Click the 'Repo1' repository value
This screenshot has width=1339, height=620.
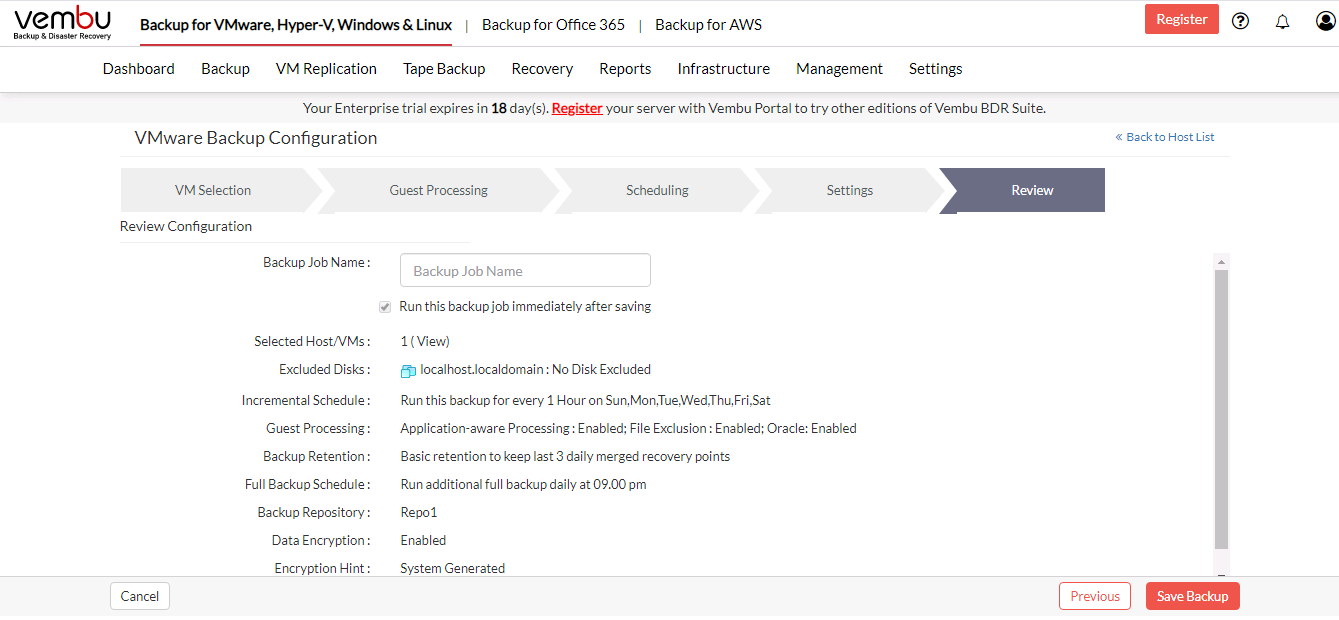click(419, 513)
